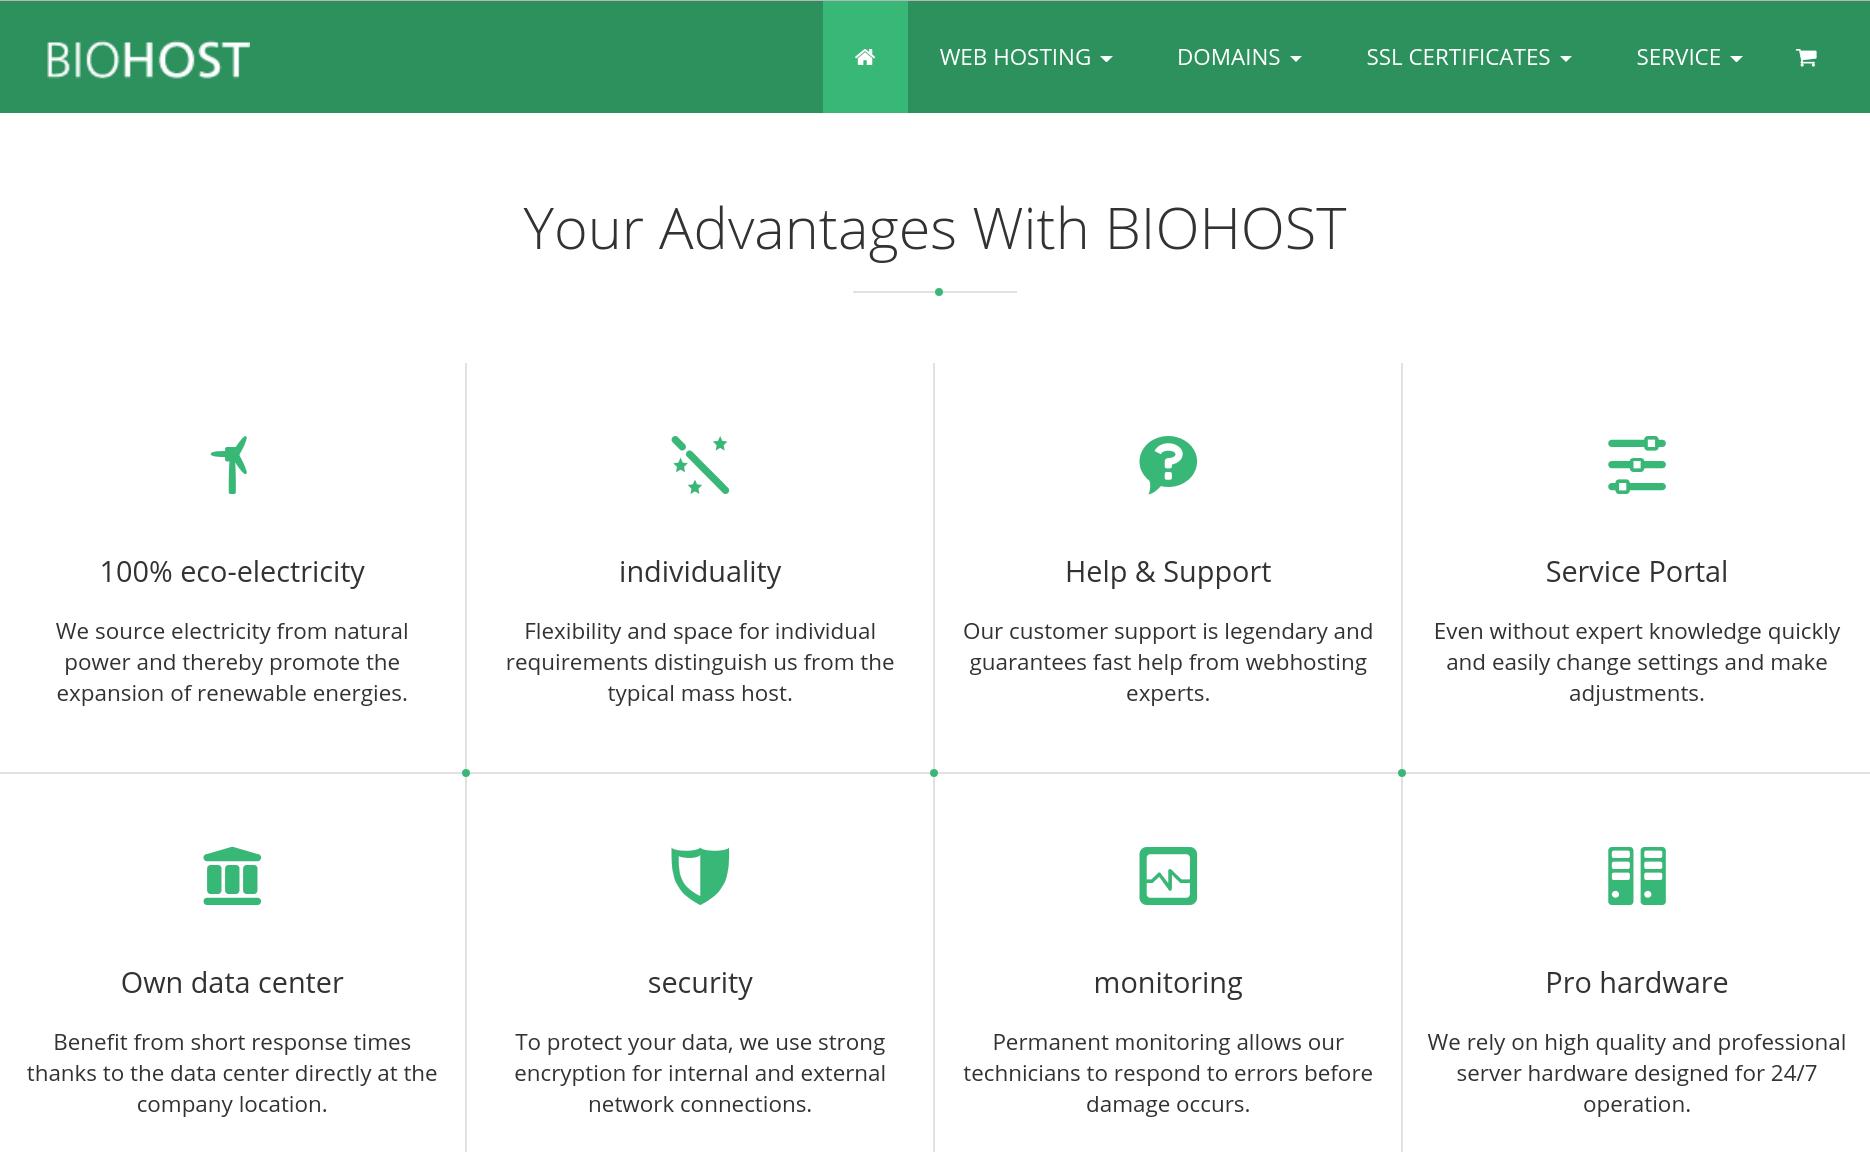The width and height of the screenshot is (1870, 1152).
Task: Click the bank building data center icon
Action: (232, 876)
